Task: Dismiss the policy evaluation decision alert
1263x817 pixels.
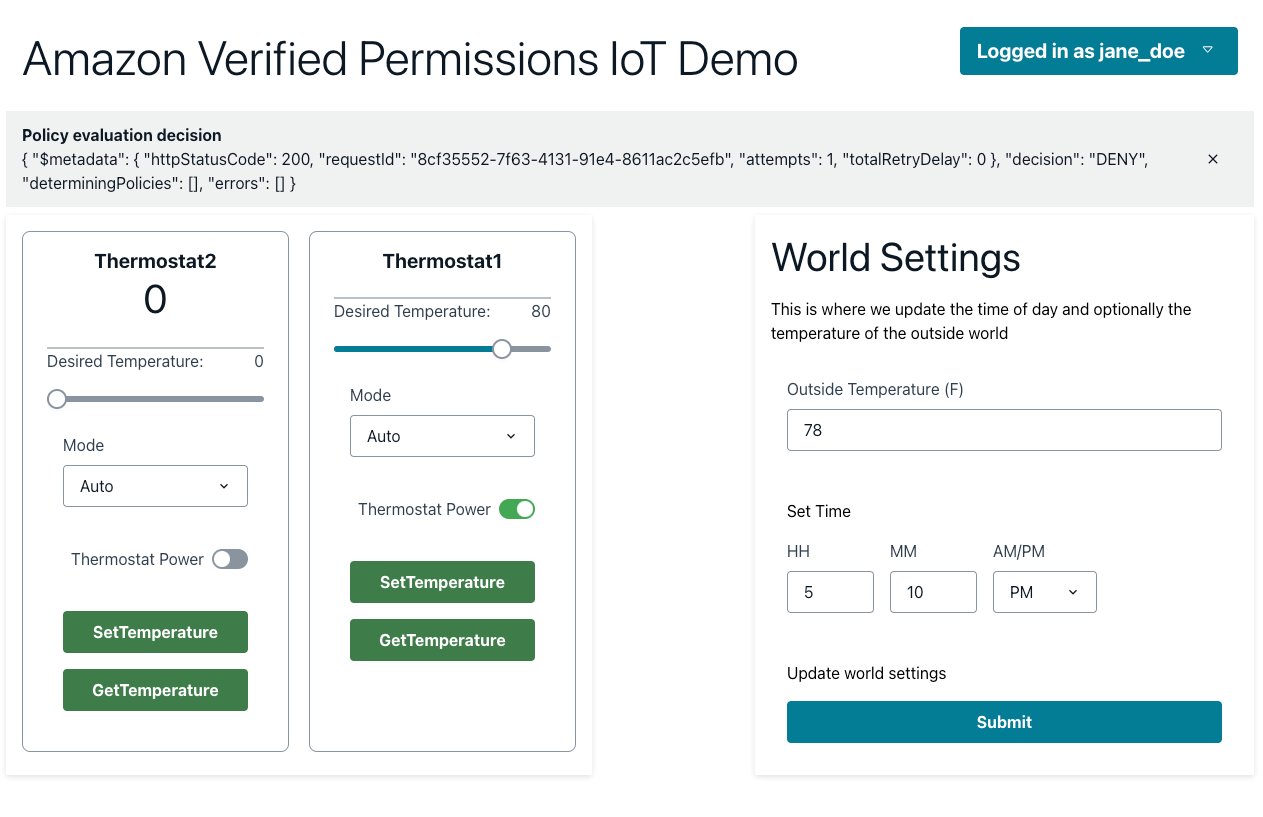Action: (x=1213, y=159)
